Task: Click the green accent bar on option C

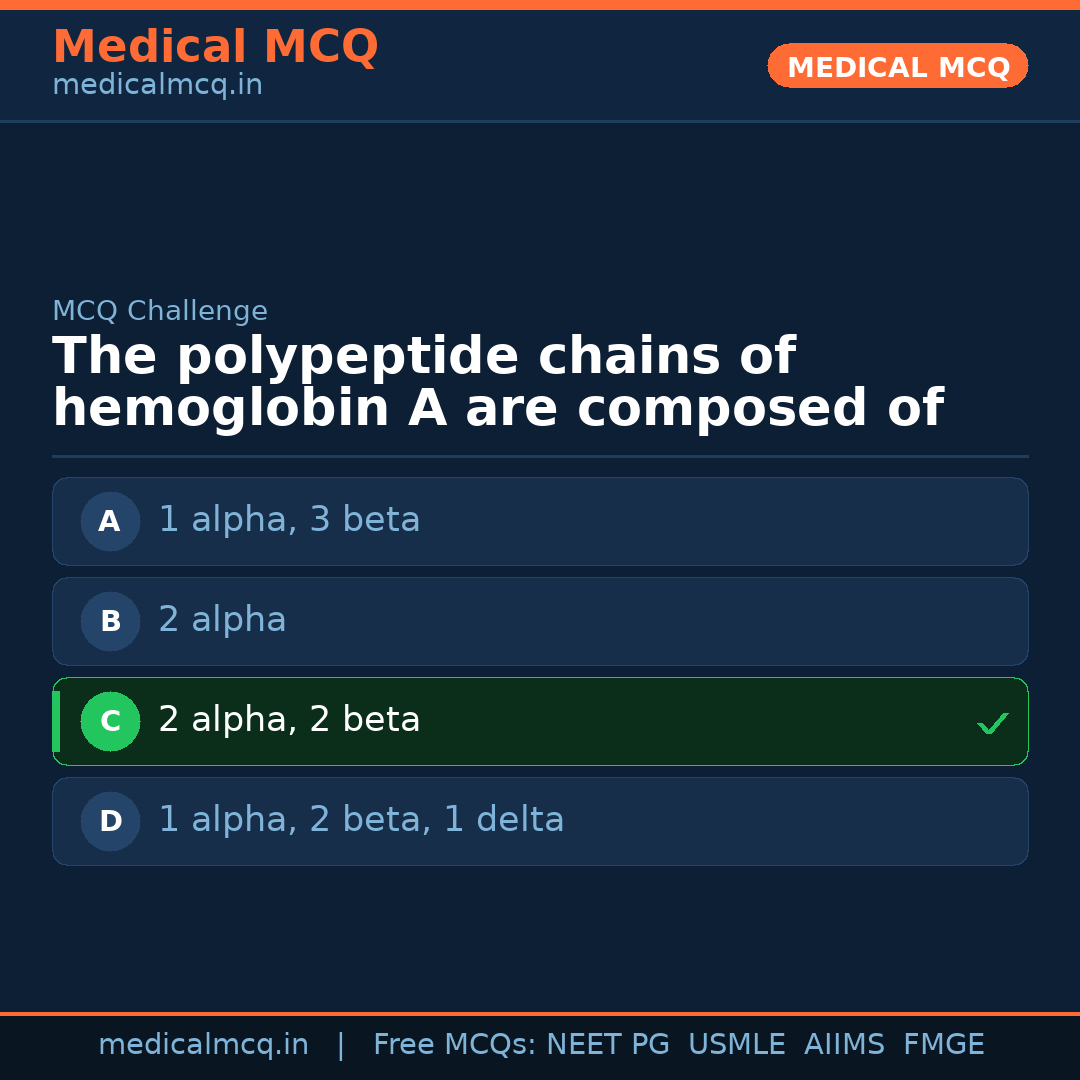Action: pyautogui.click(x=56, y=721)
